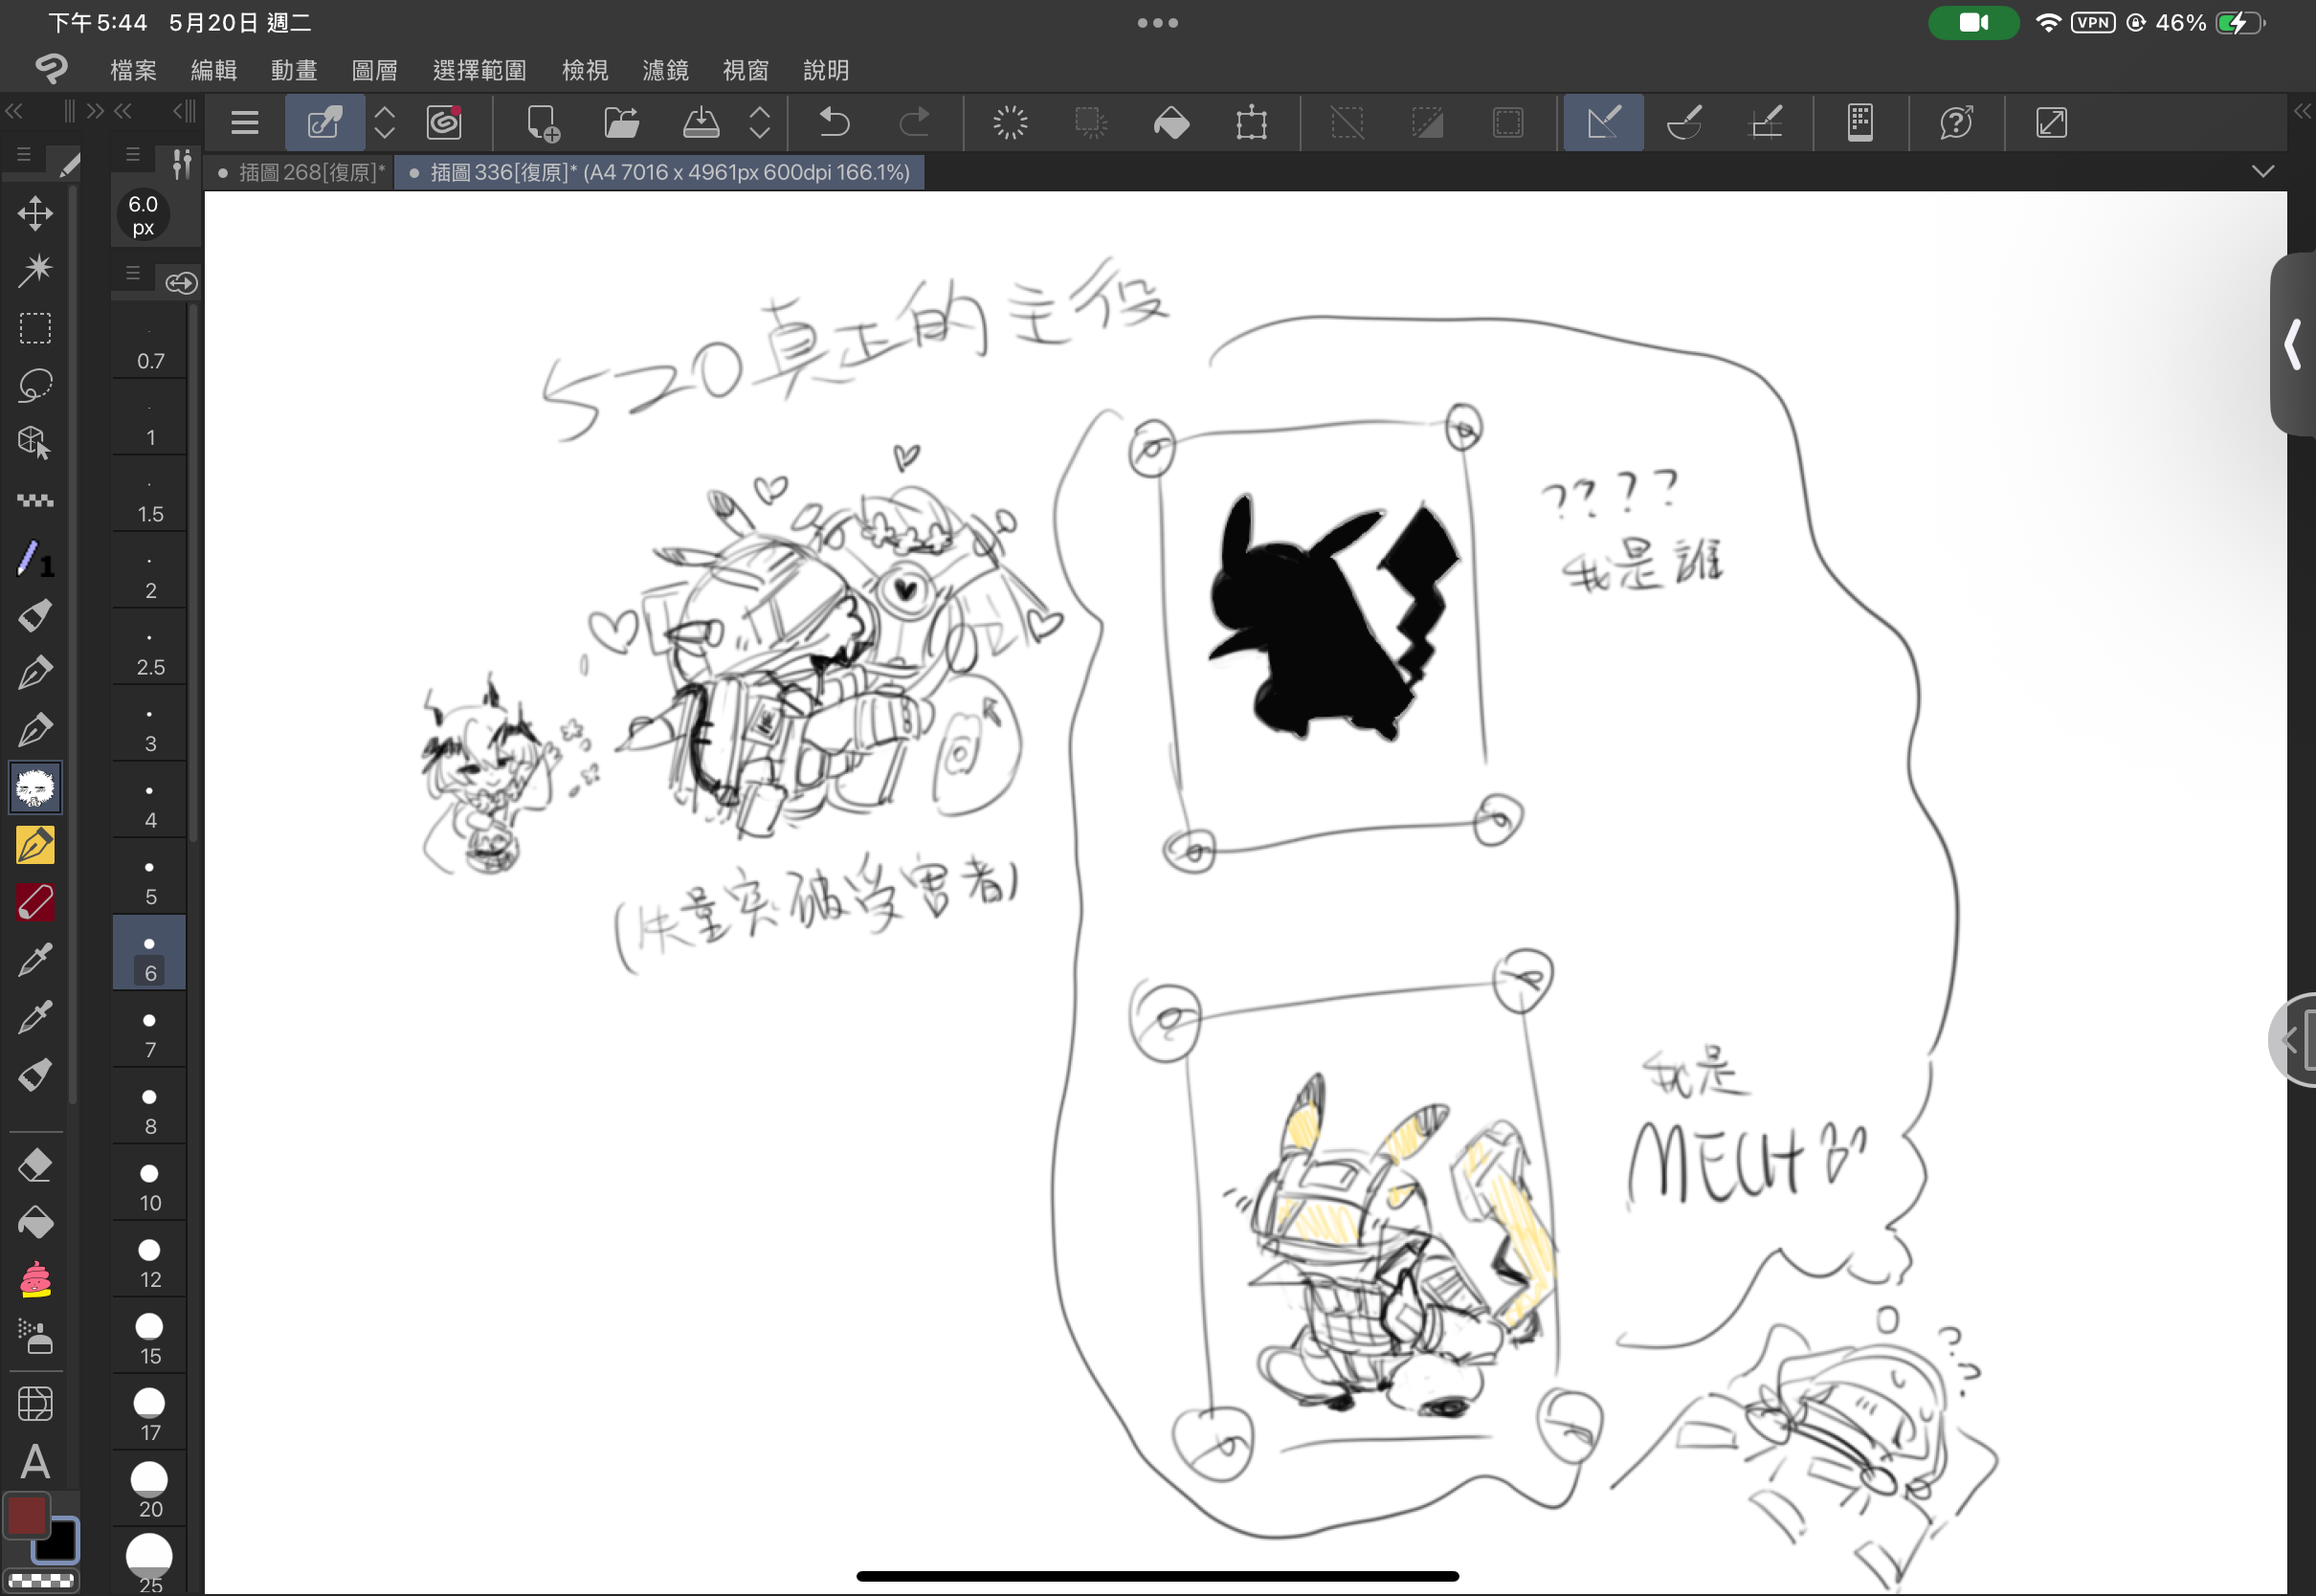Select the Lasso speech balloon tool

(x=35, y=385)
